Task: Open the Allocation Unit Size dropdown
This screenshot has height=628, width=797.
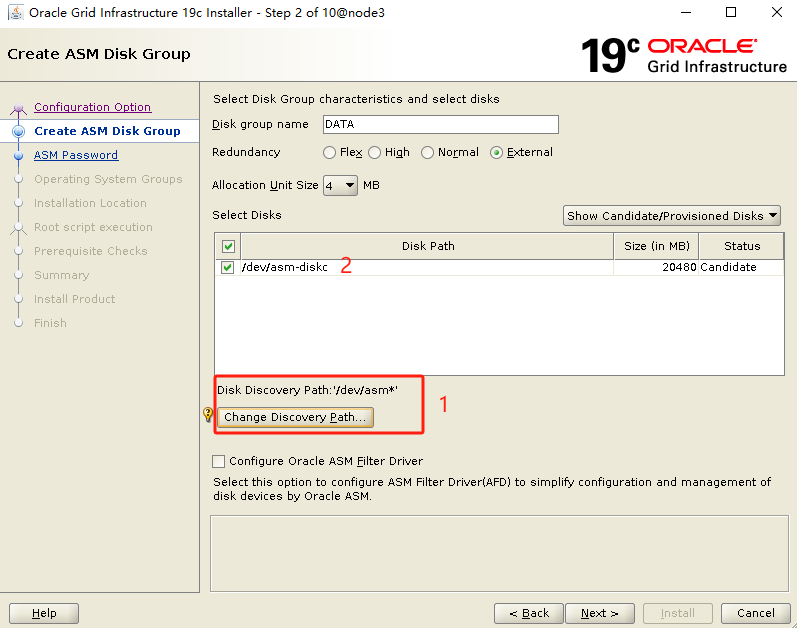Action: (341, 185)
